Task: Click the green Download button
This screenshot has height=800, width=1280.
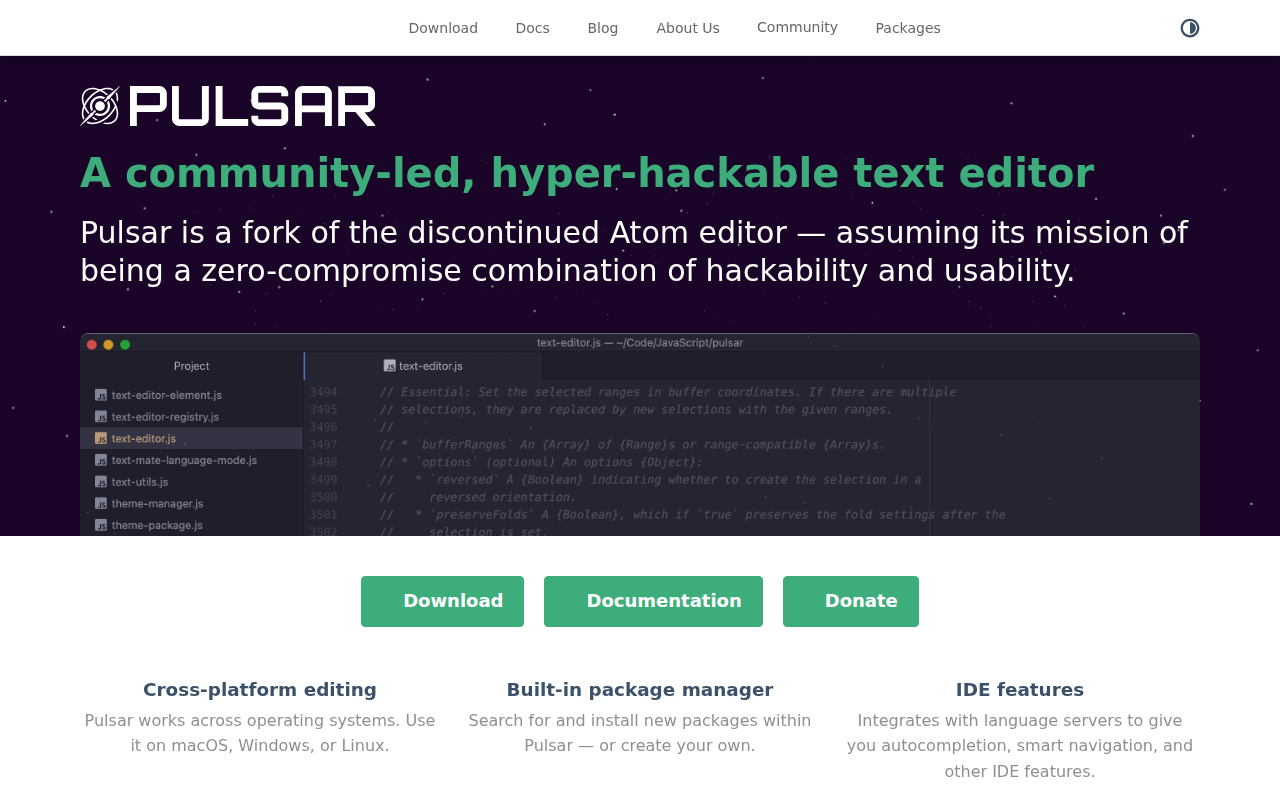Action: 442,601
